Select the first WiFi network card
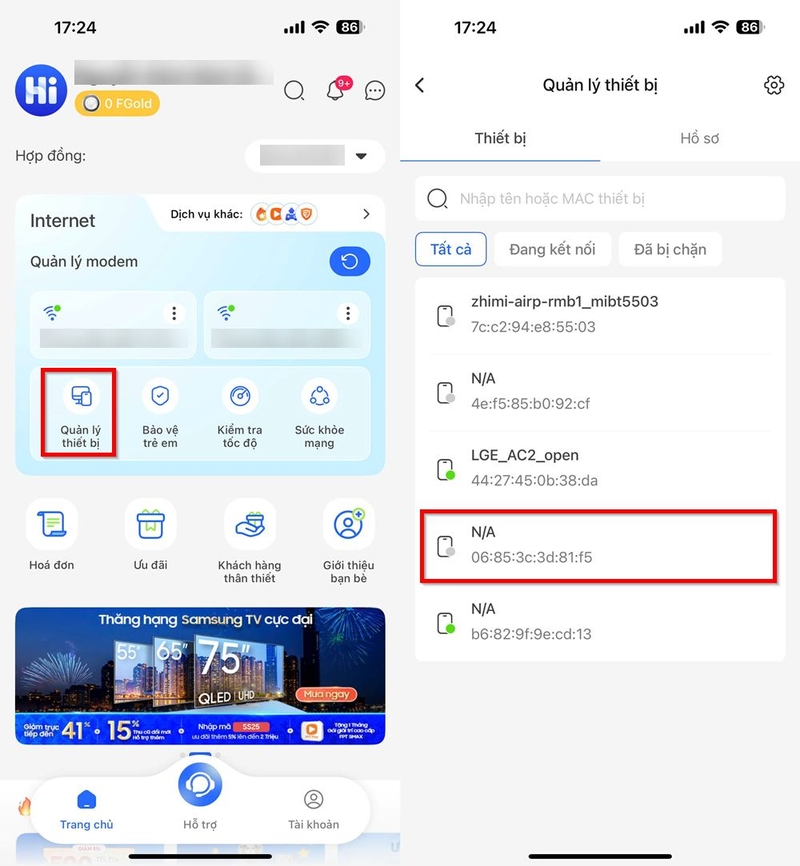This screenshot has height=866, width=800. click(113, 325)
